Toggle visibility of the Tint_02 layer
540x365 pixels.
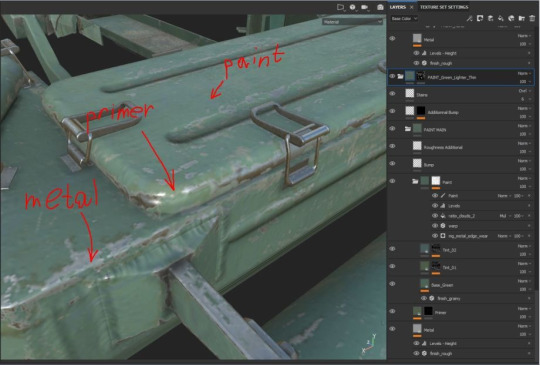coord(392,249)
